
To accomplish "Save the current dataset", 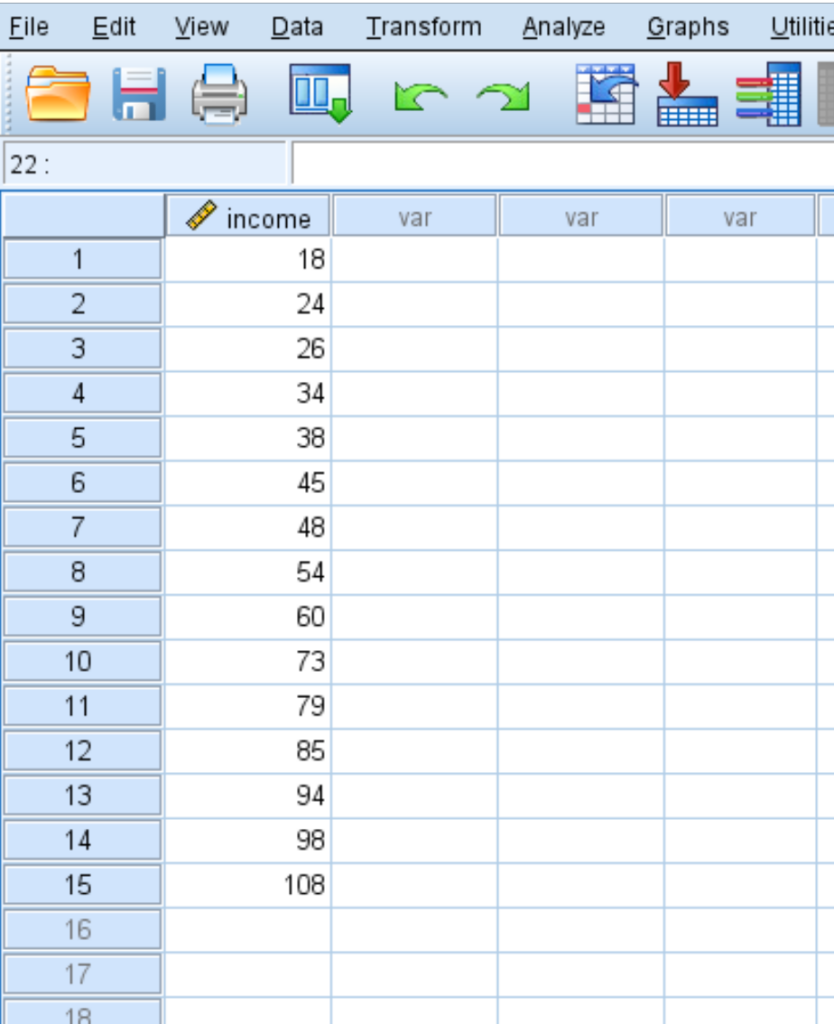I will point(138,95).
